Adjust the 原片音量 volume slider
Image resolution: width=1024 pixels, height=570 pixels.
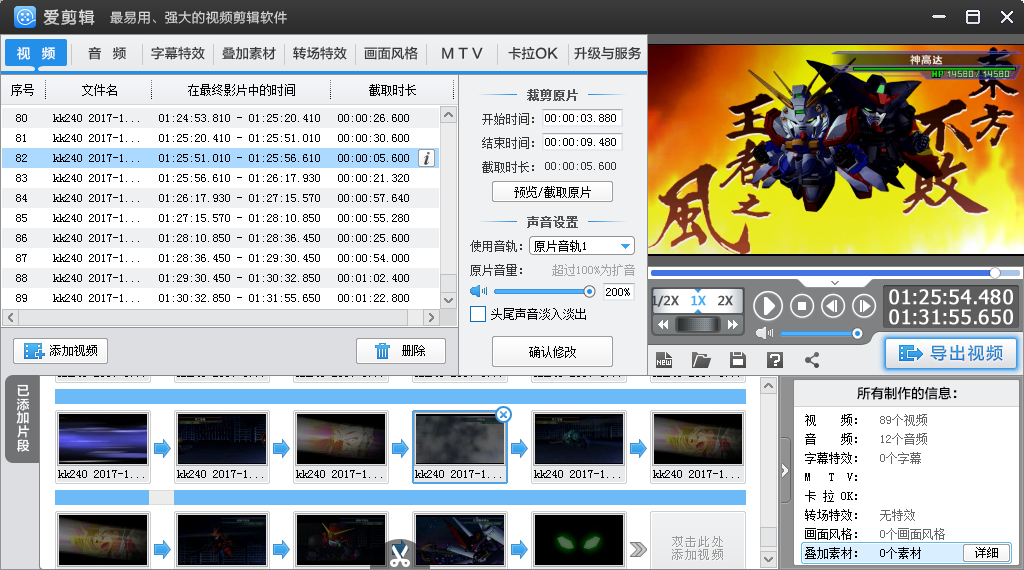coord(544,291)
